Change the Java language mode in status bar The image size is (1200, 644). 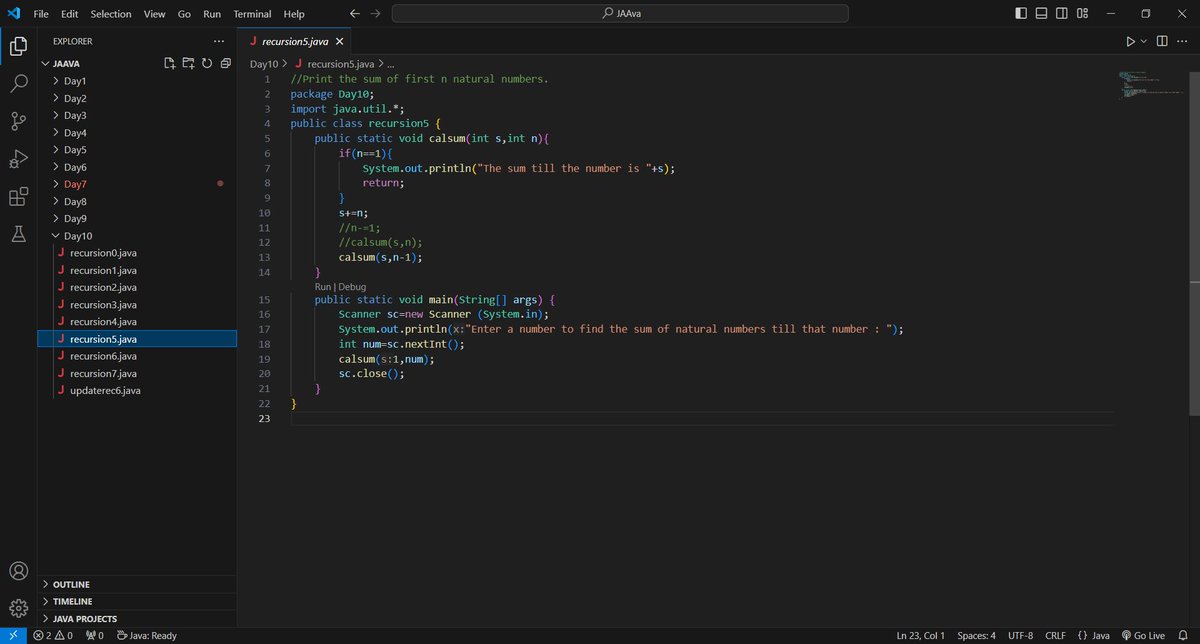coord(1100,635)
